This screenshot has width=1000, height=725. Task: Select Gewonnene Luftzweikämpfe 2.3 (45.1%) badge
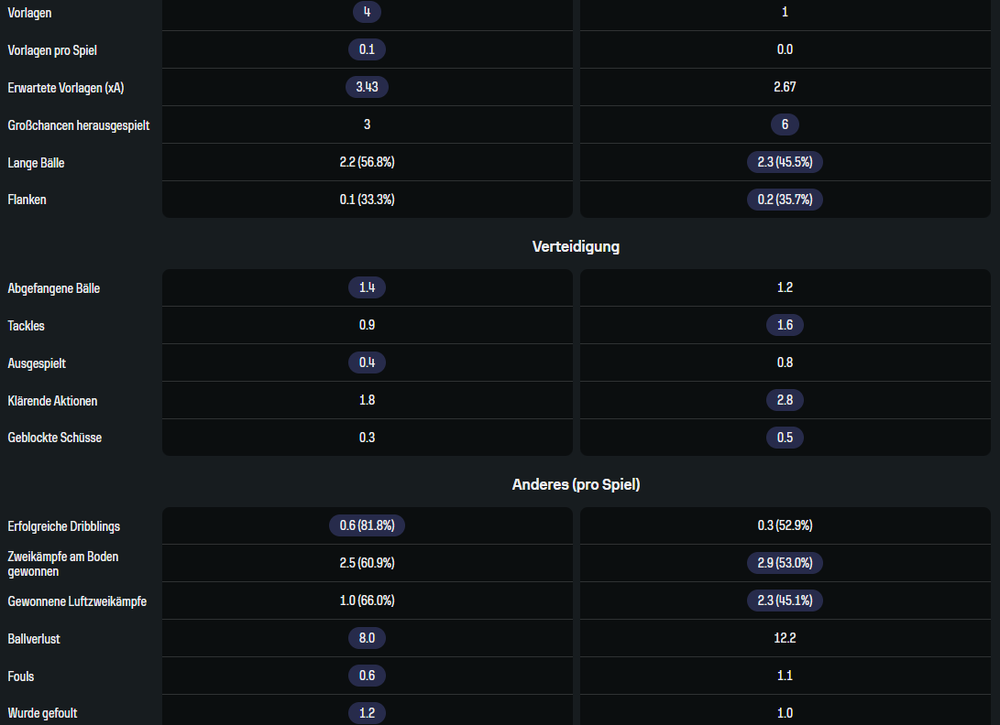tap(784, 601)
